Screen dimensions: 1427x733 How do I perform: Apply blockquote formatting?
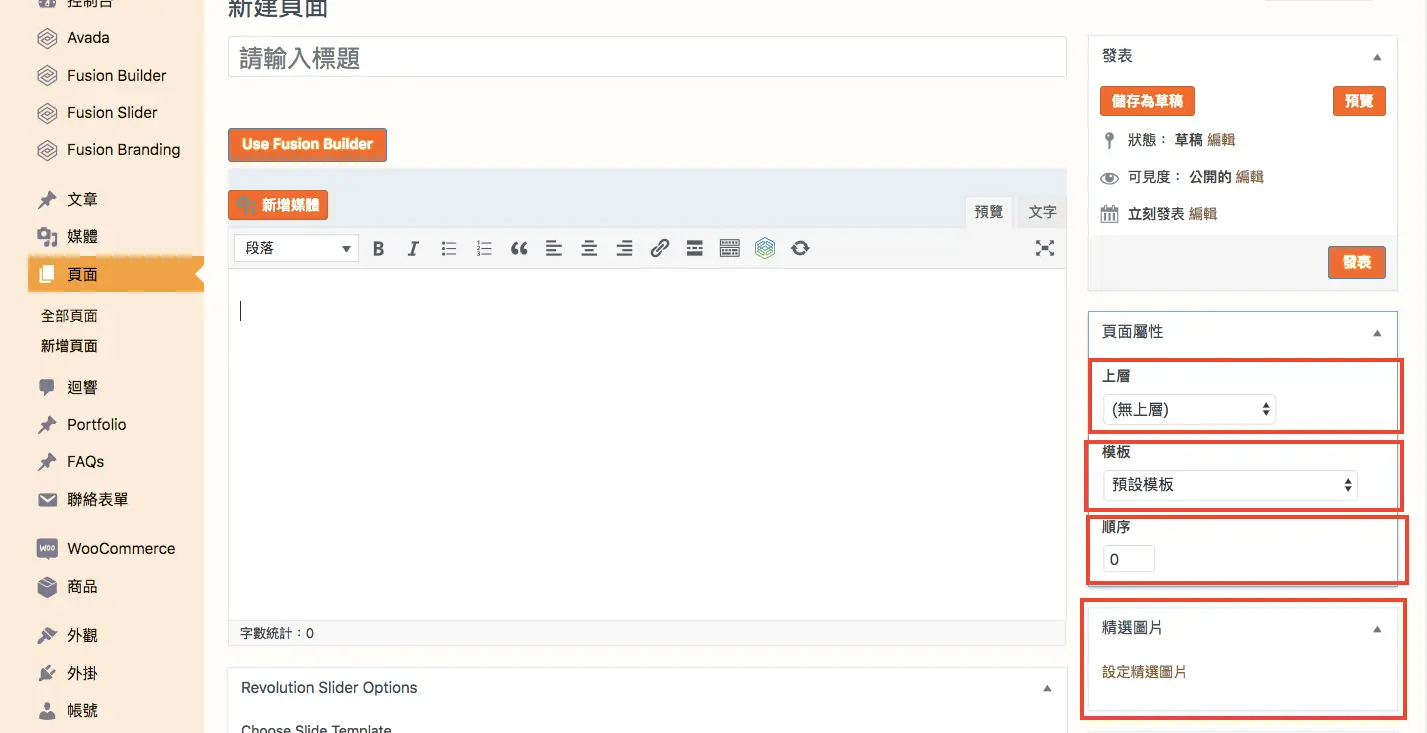coord(519,249)
